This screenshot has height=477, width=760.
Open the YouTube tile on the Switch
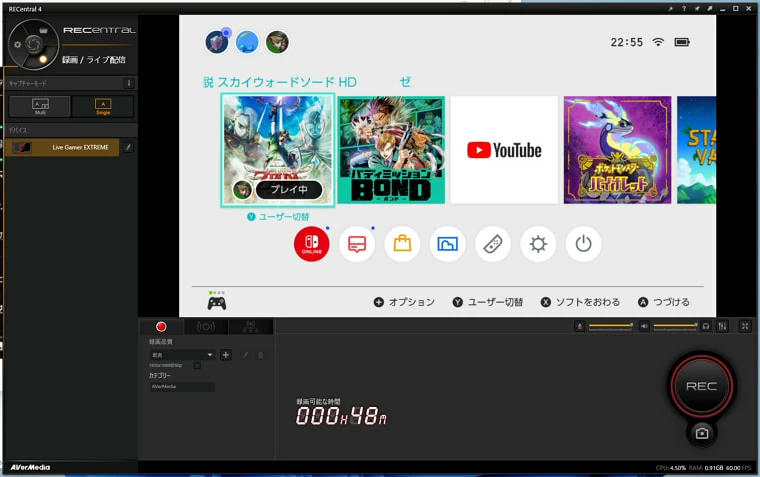click(x=504, y=150)
